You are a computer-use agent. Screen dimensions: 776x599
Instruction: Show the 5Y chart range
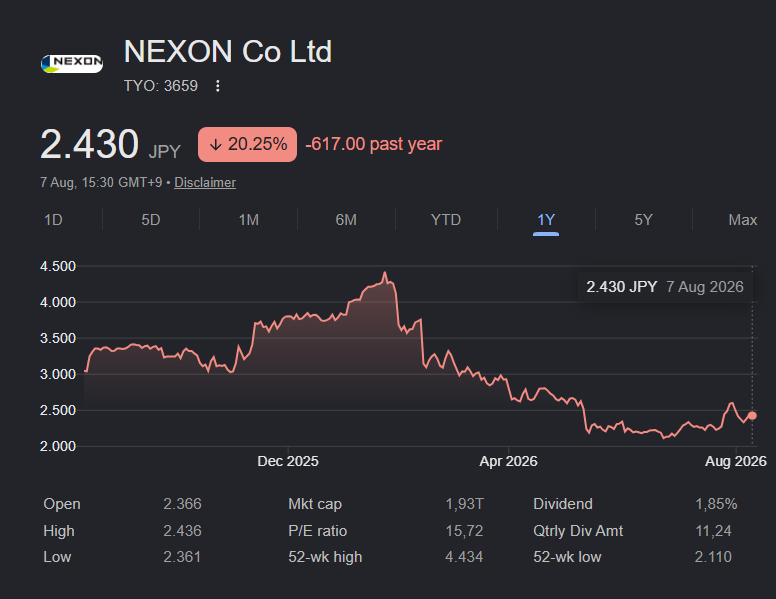click(x=643, y=220)
